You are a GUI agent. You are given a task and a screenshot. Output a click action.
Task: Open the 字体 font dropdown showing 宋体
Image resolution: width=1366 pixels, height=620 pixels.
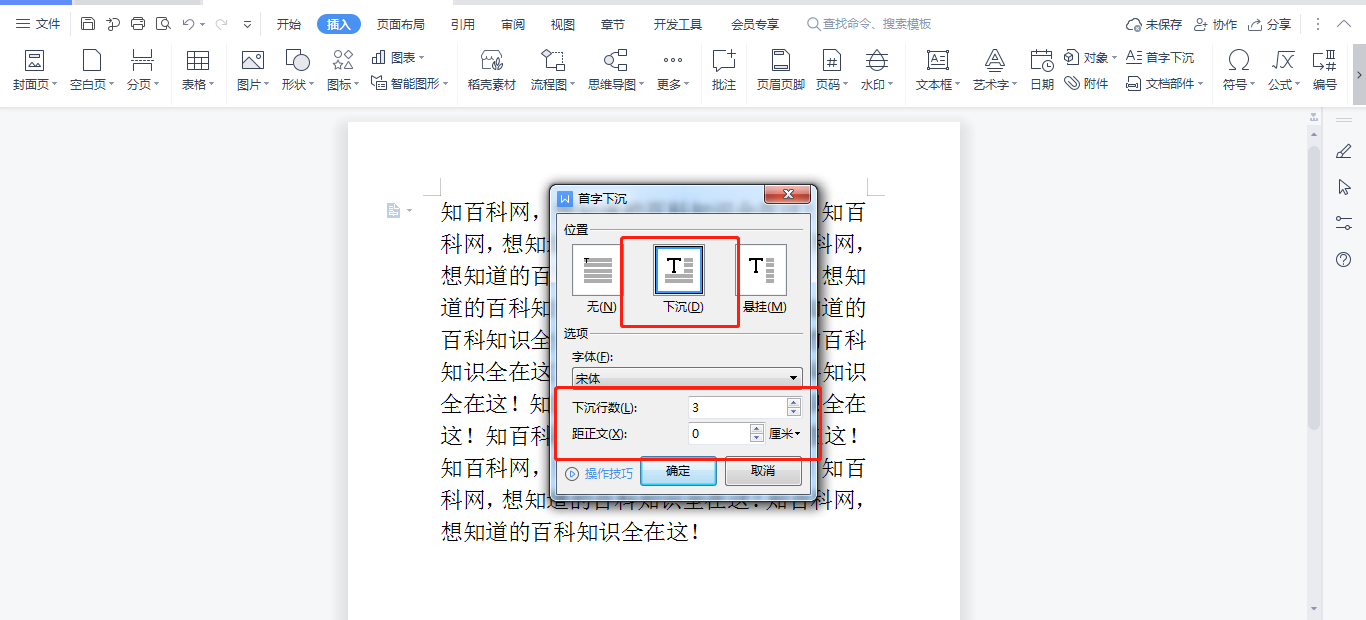(x=687, y=379)
